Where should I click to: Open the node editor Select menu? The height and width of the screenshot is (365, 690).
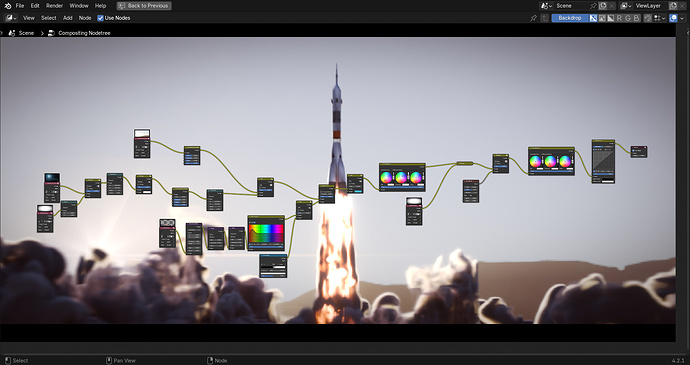(48, 18)
